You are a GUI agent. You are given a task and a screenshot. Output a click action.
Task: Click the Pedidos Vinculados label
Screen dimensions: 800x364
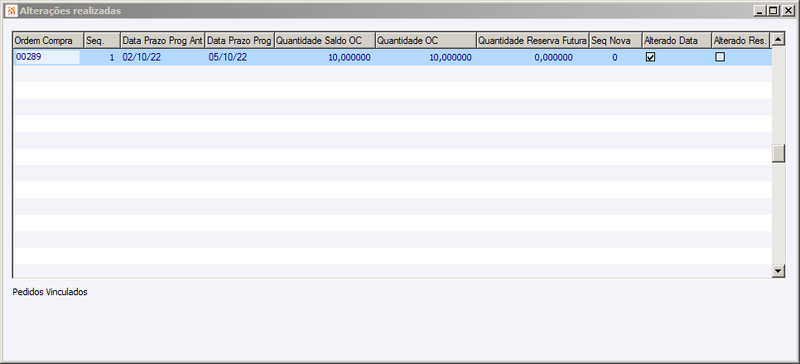click(50, 293)
